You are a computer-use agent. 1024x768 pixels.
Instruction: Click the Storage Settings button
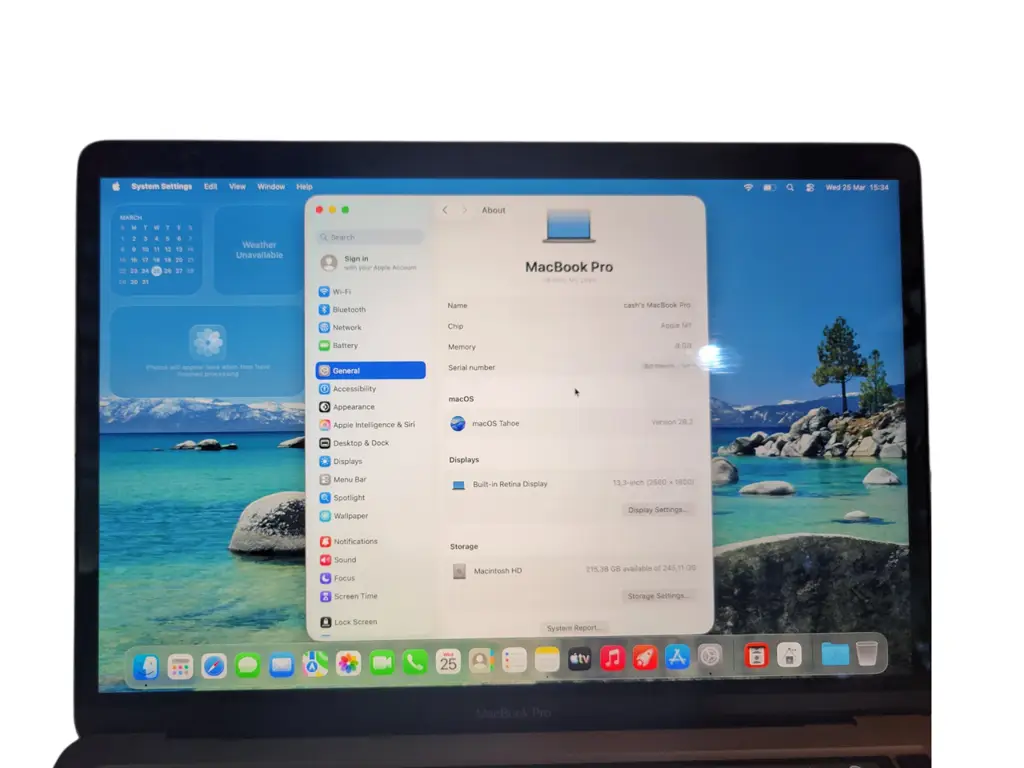coord(658,596)
